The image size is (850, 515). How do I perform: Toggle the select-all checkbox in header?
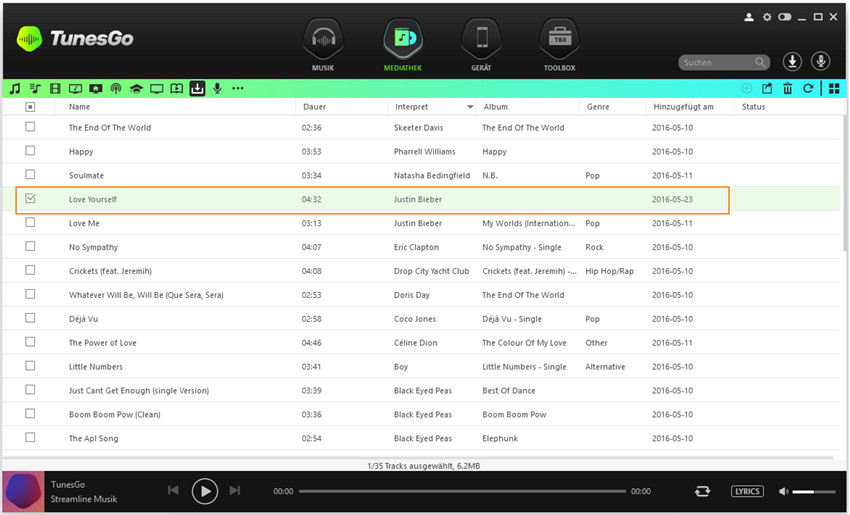(30, 106)
